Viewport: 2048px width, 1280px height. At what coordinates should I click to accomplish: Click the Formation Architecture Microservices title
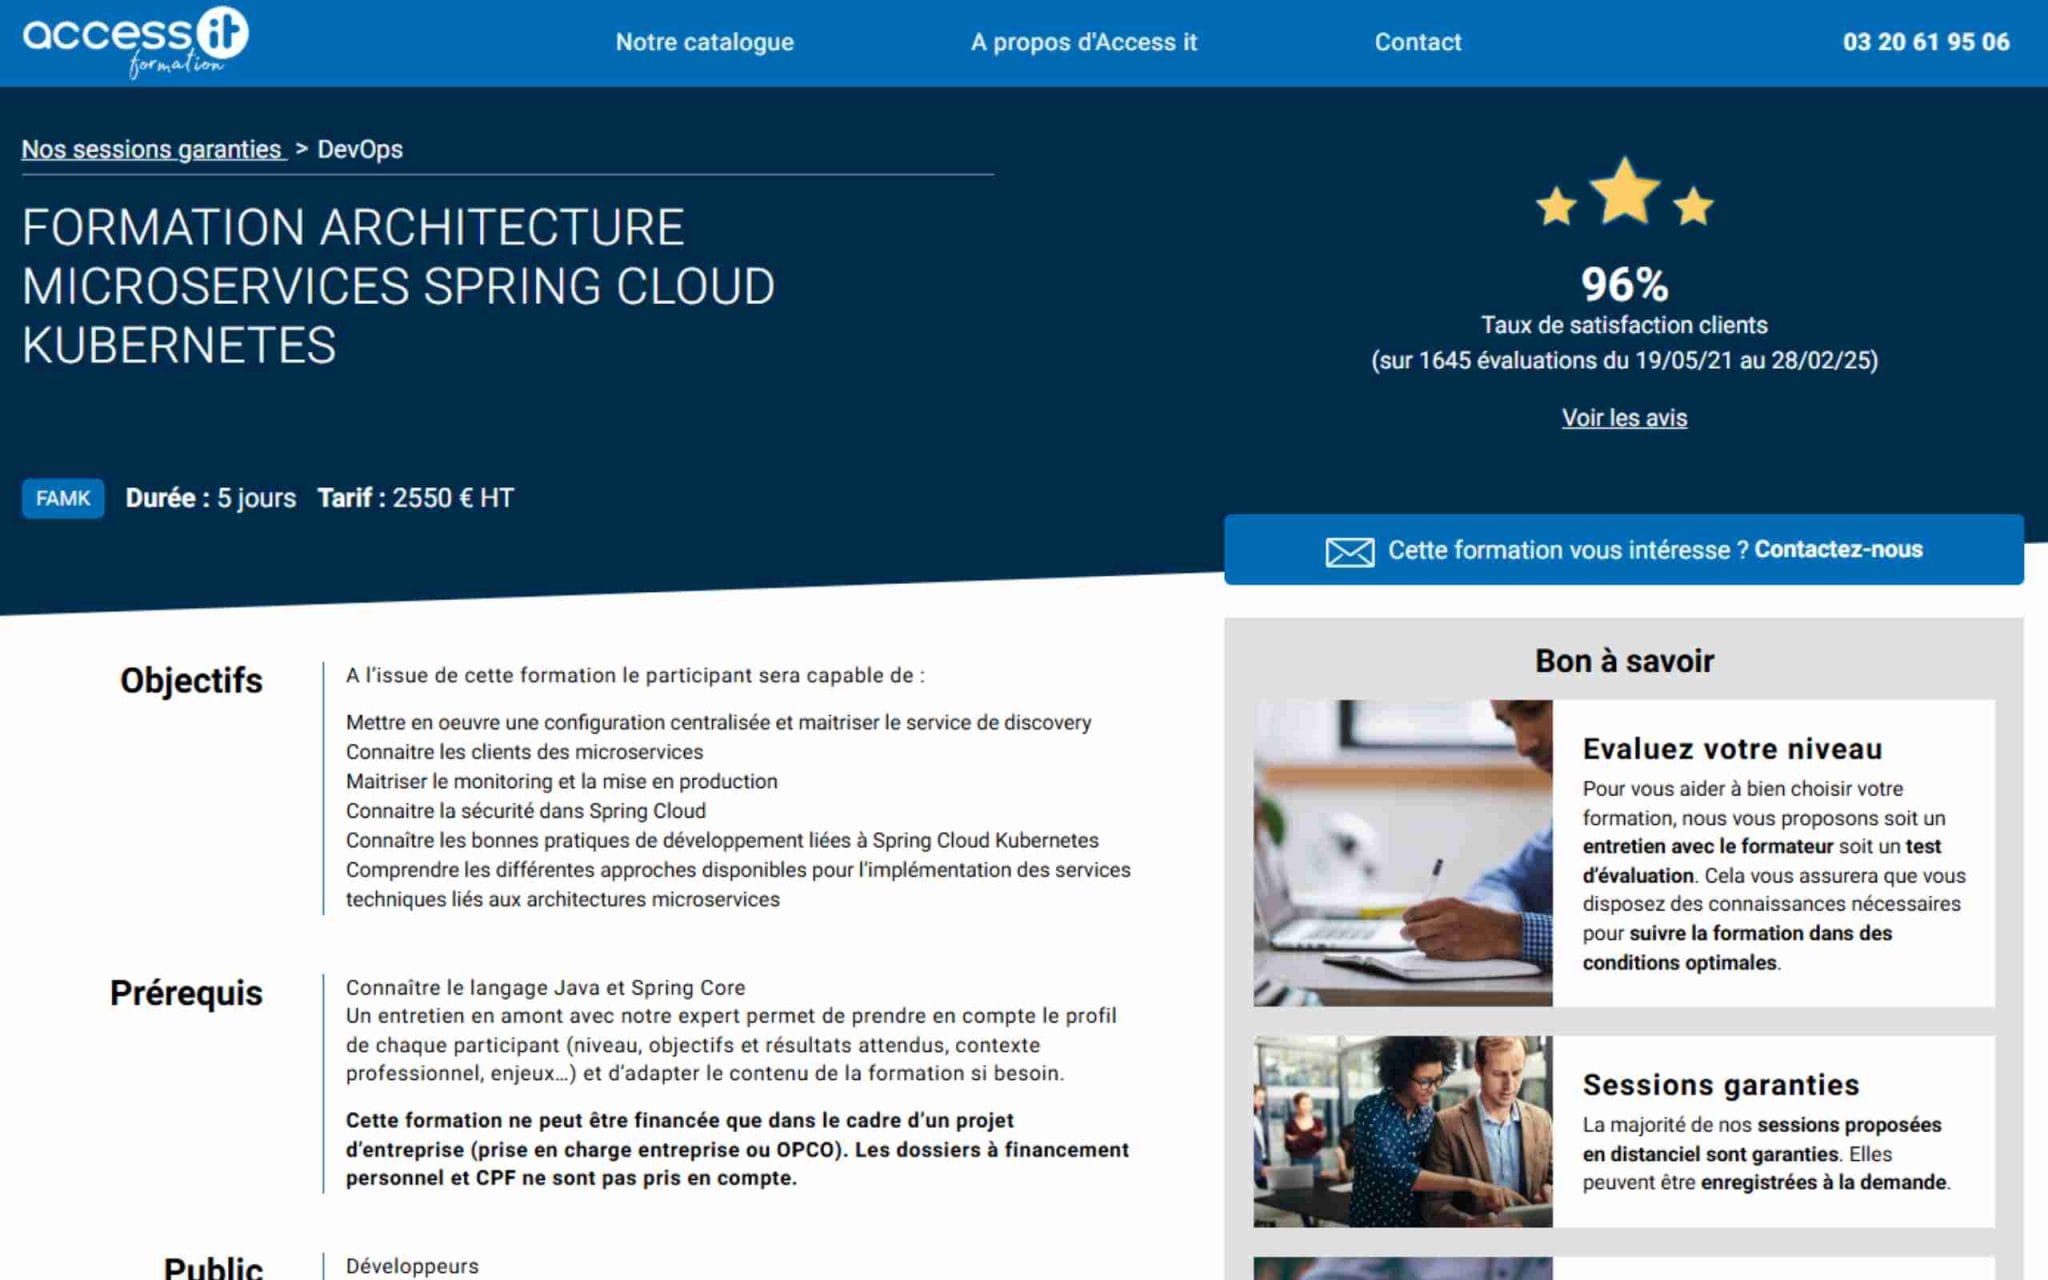coord(398,287)
